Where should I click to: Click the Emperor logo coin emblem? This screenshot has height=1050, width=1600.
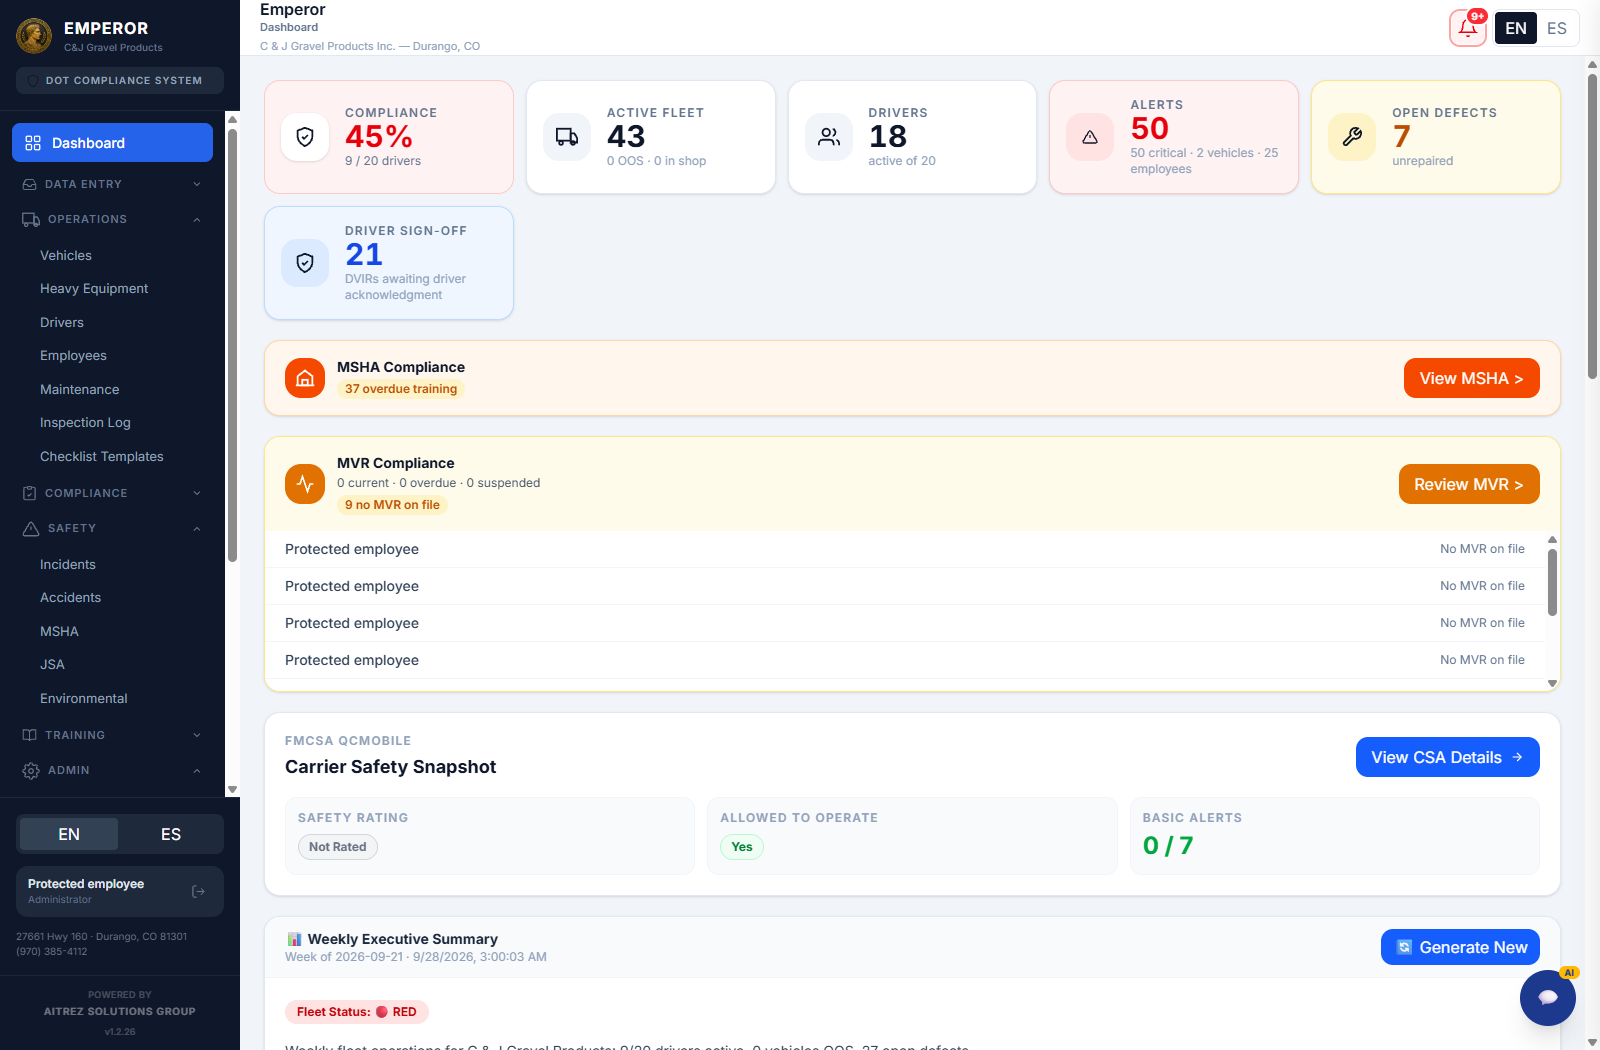tap(34, 36)
